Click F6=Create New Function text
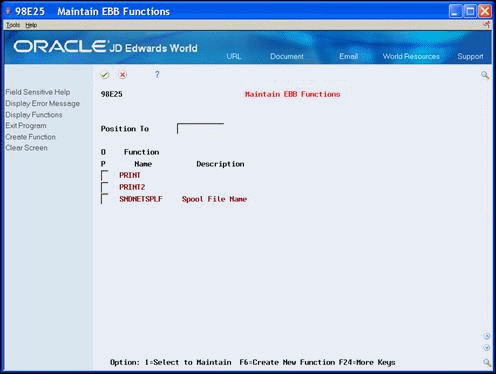Screen dimensions: 496x374 (287, 362)
